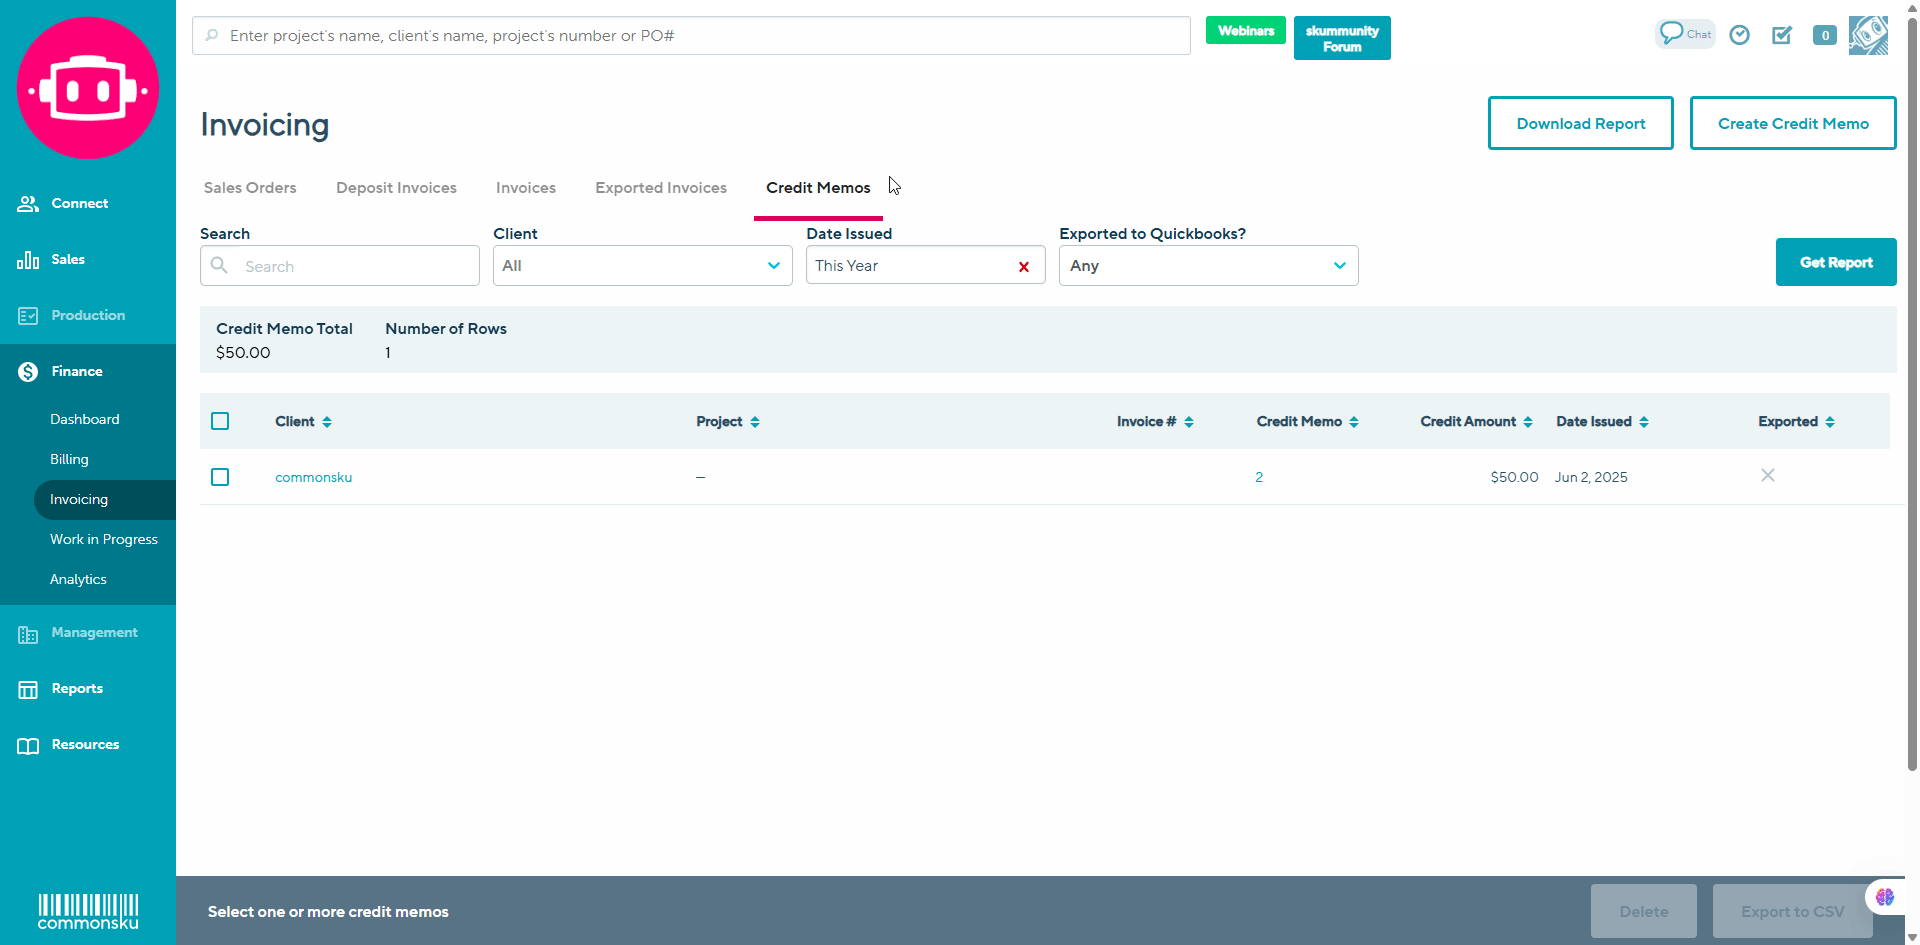Switch to the Exported Invoices tab

661,188
